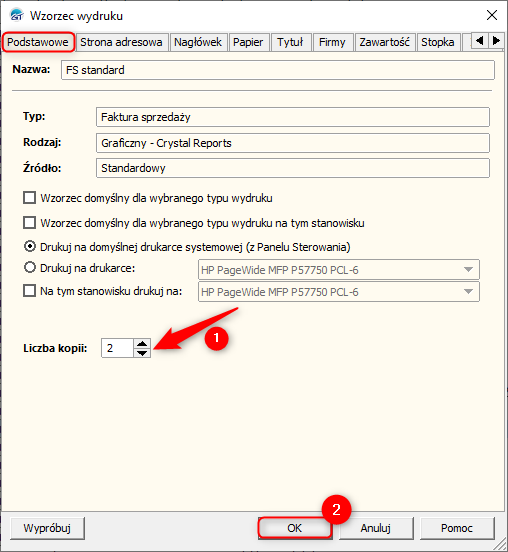Check Wzorzec domyślny dla wybranego typu wydruku
The image size is (508, 552).
pyautogui.click(x=30, y=198)
